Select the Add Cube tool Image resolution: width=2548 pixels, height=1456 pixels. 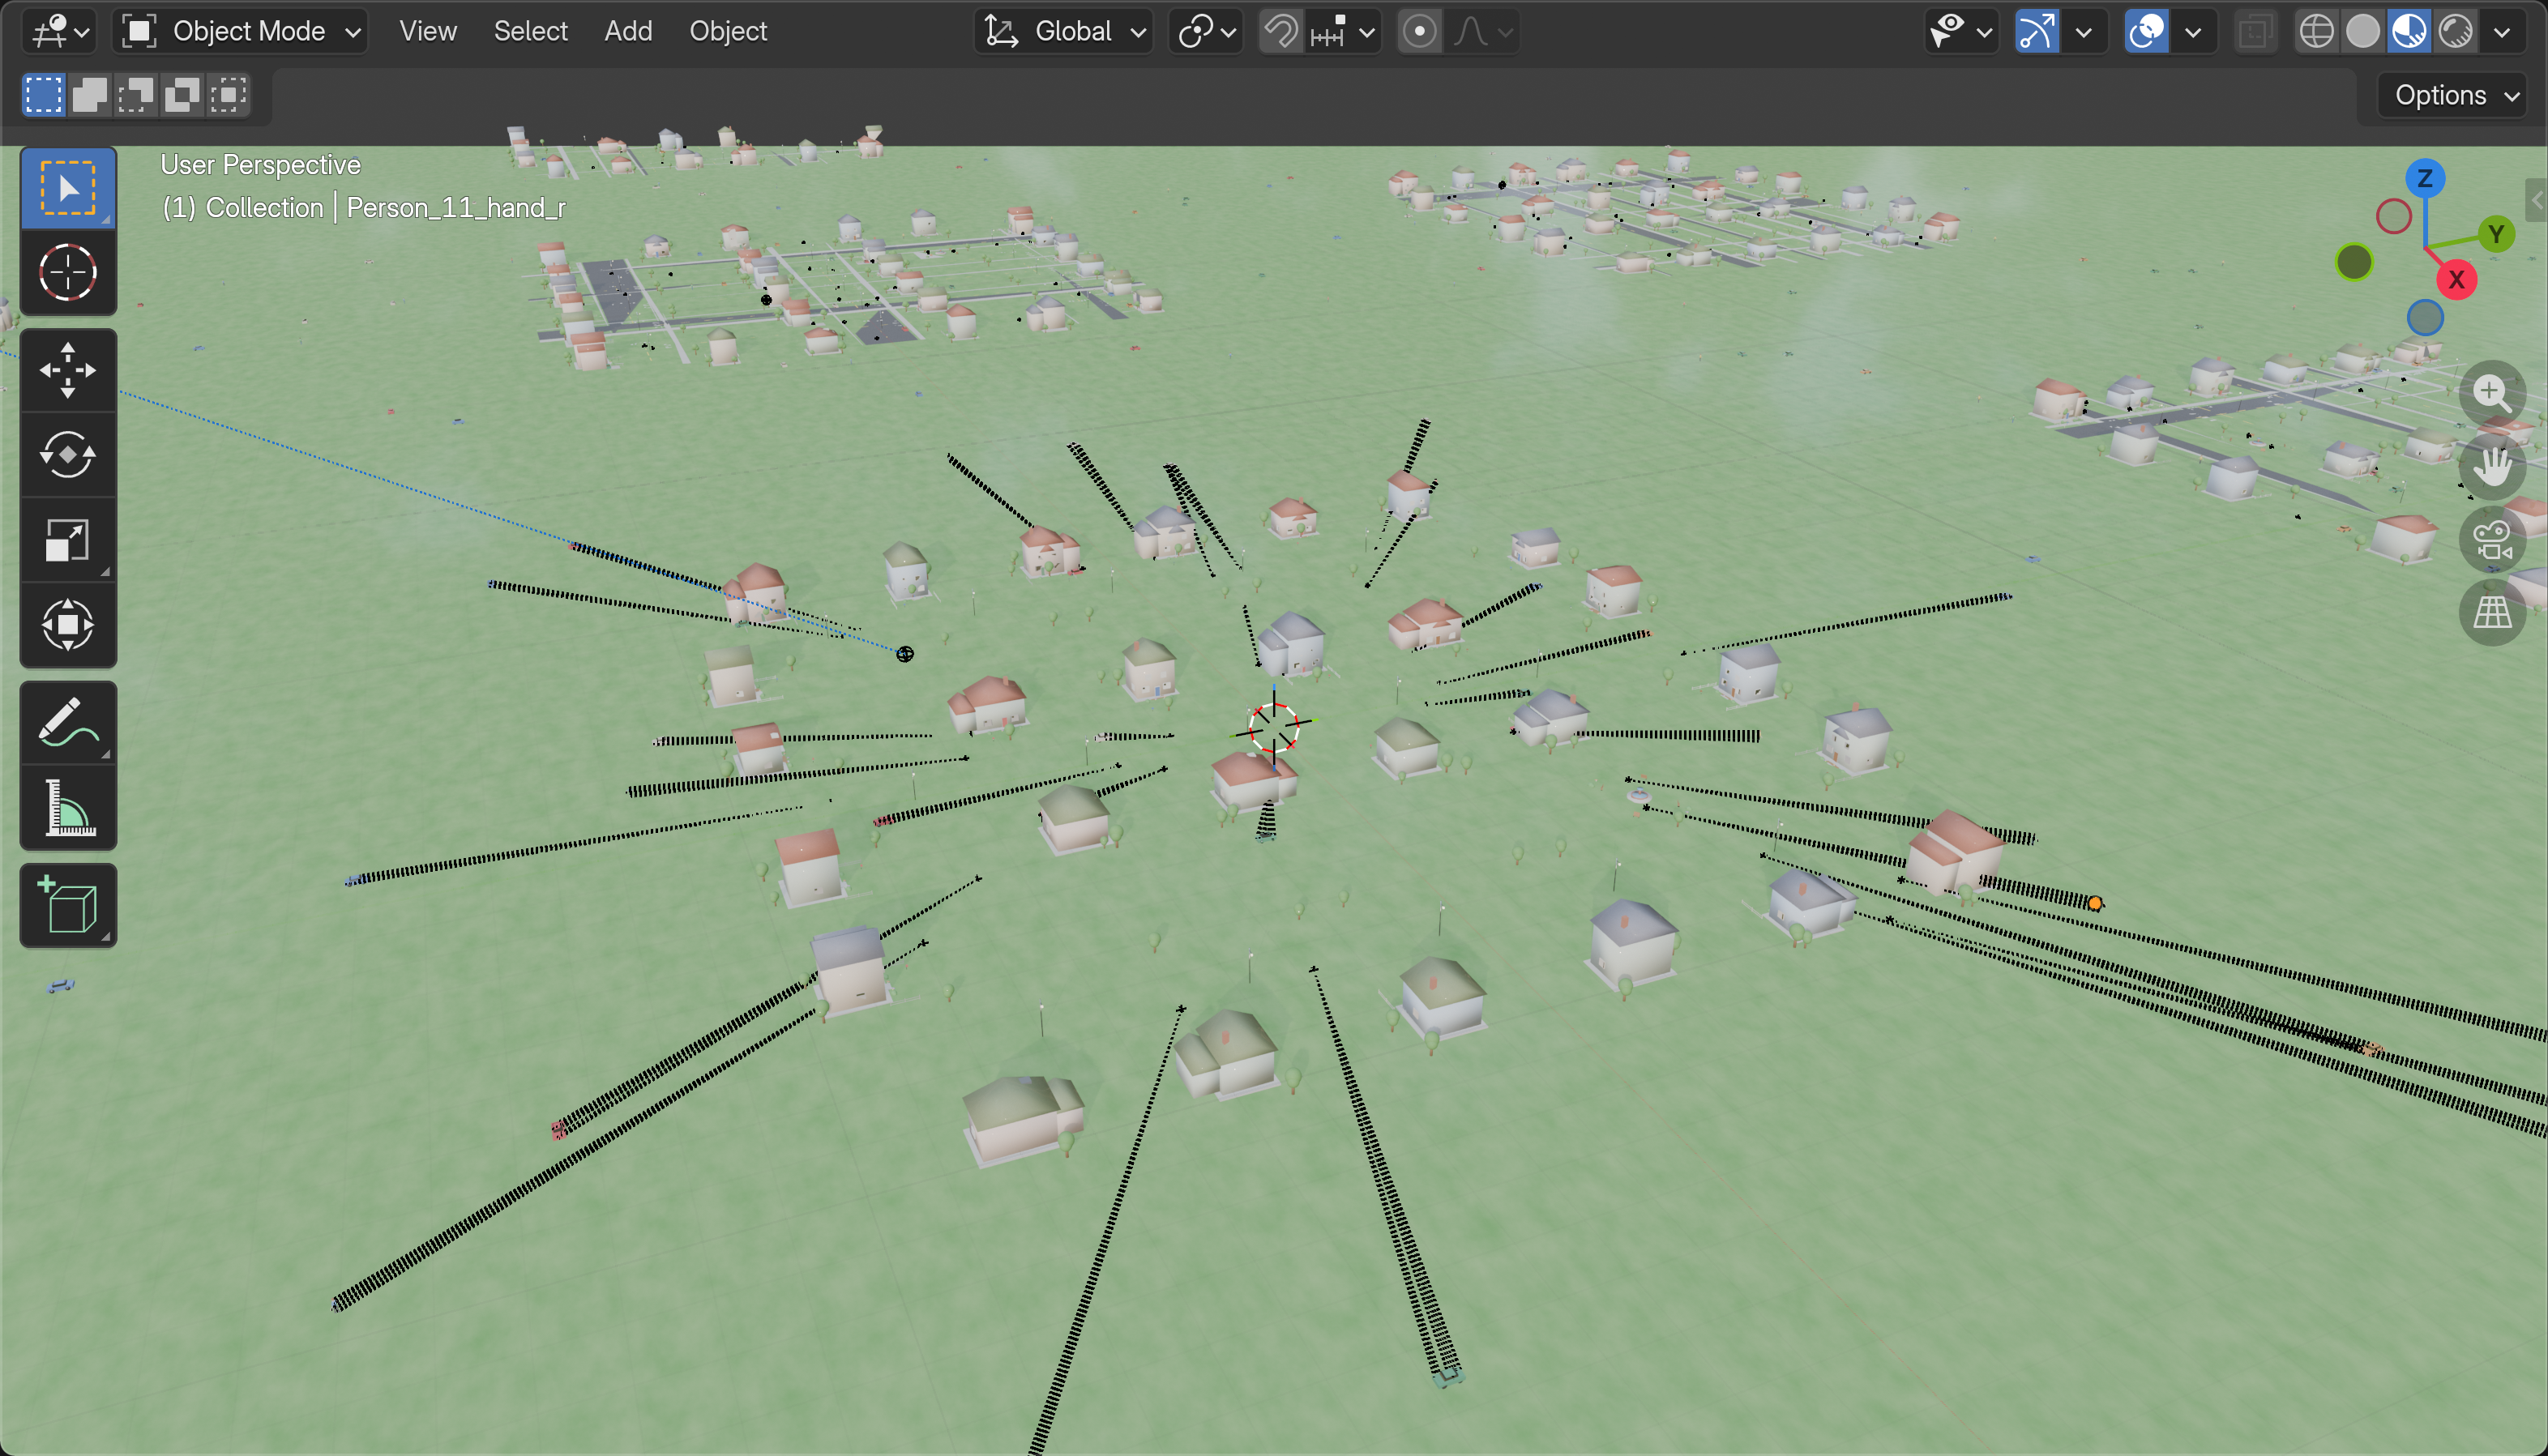pyautogui.click(x=67, y=905)
